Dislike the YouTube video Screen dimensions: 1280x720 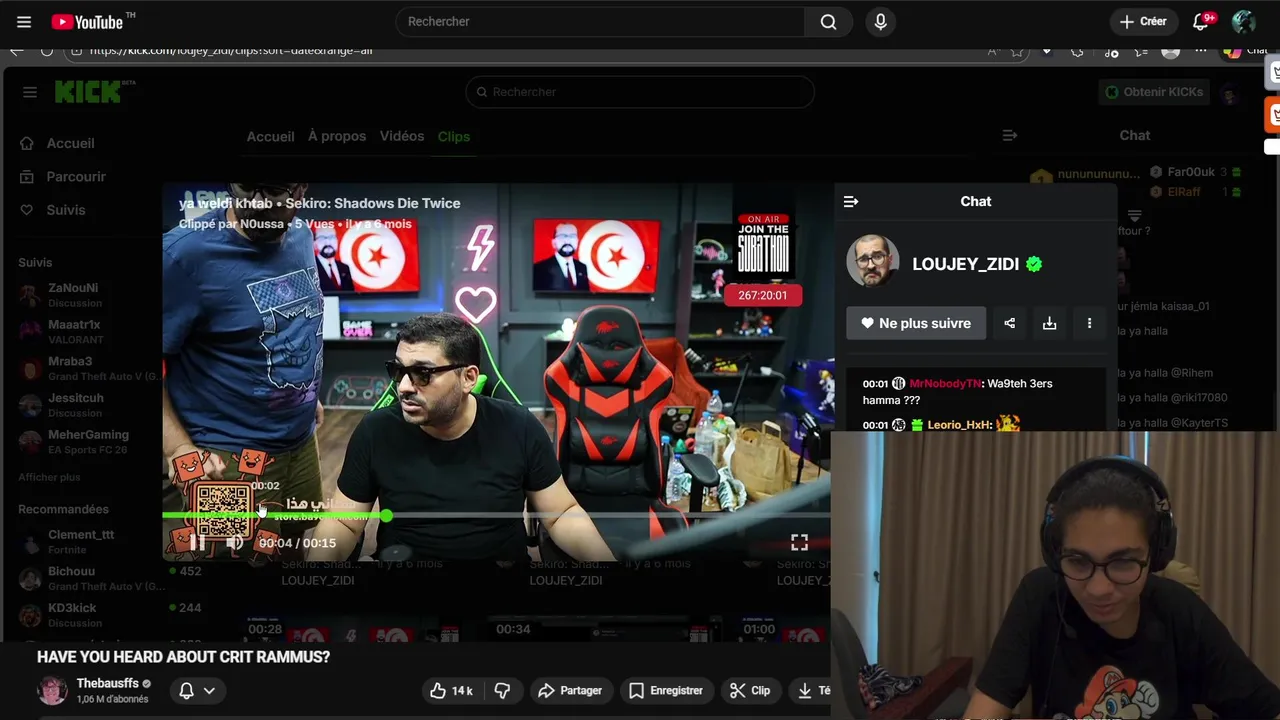pos(502,690)
